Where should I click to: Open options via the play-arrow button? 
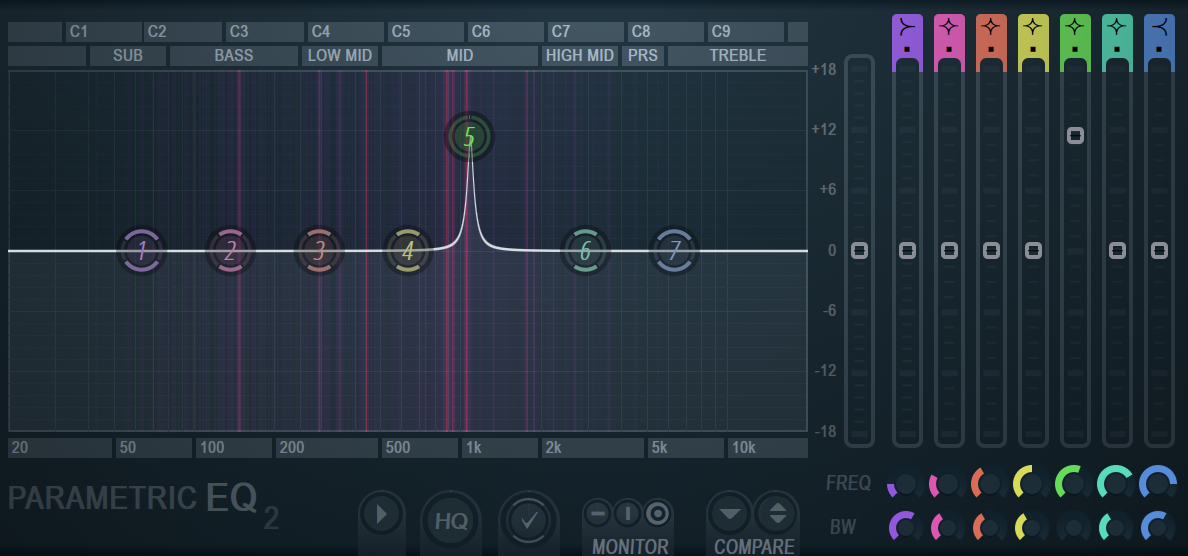coord(382,515)
